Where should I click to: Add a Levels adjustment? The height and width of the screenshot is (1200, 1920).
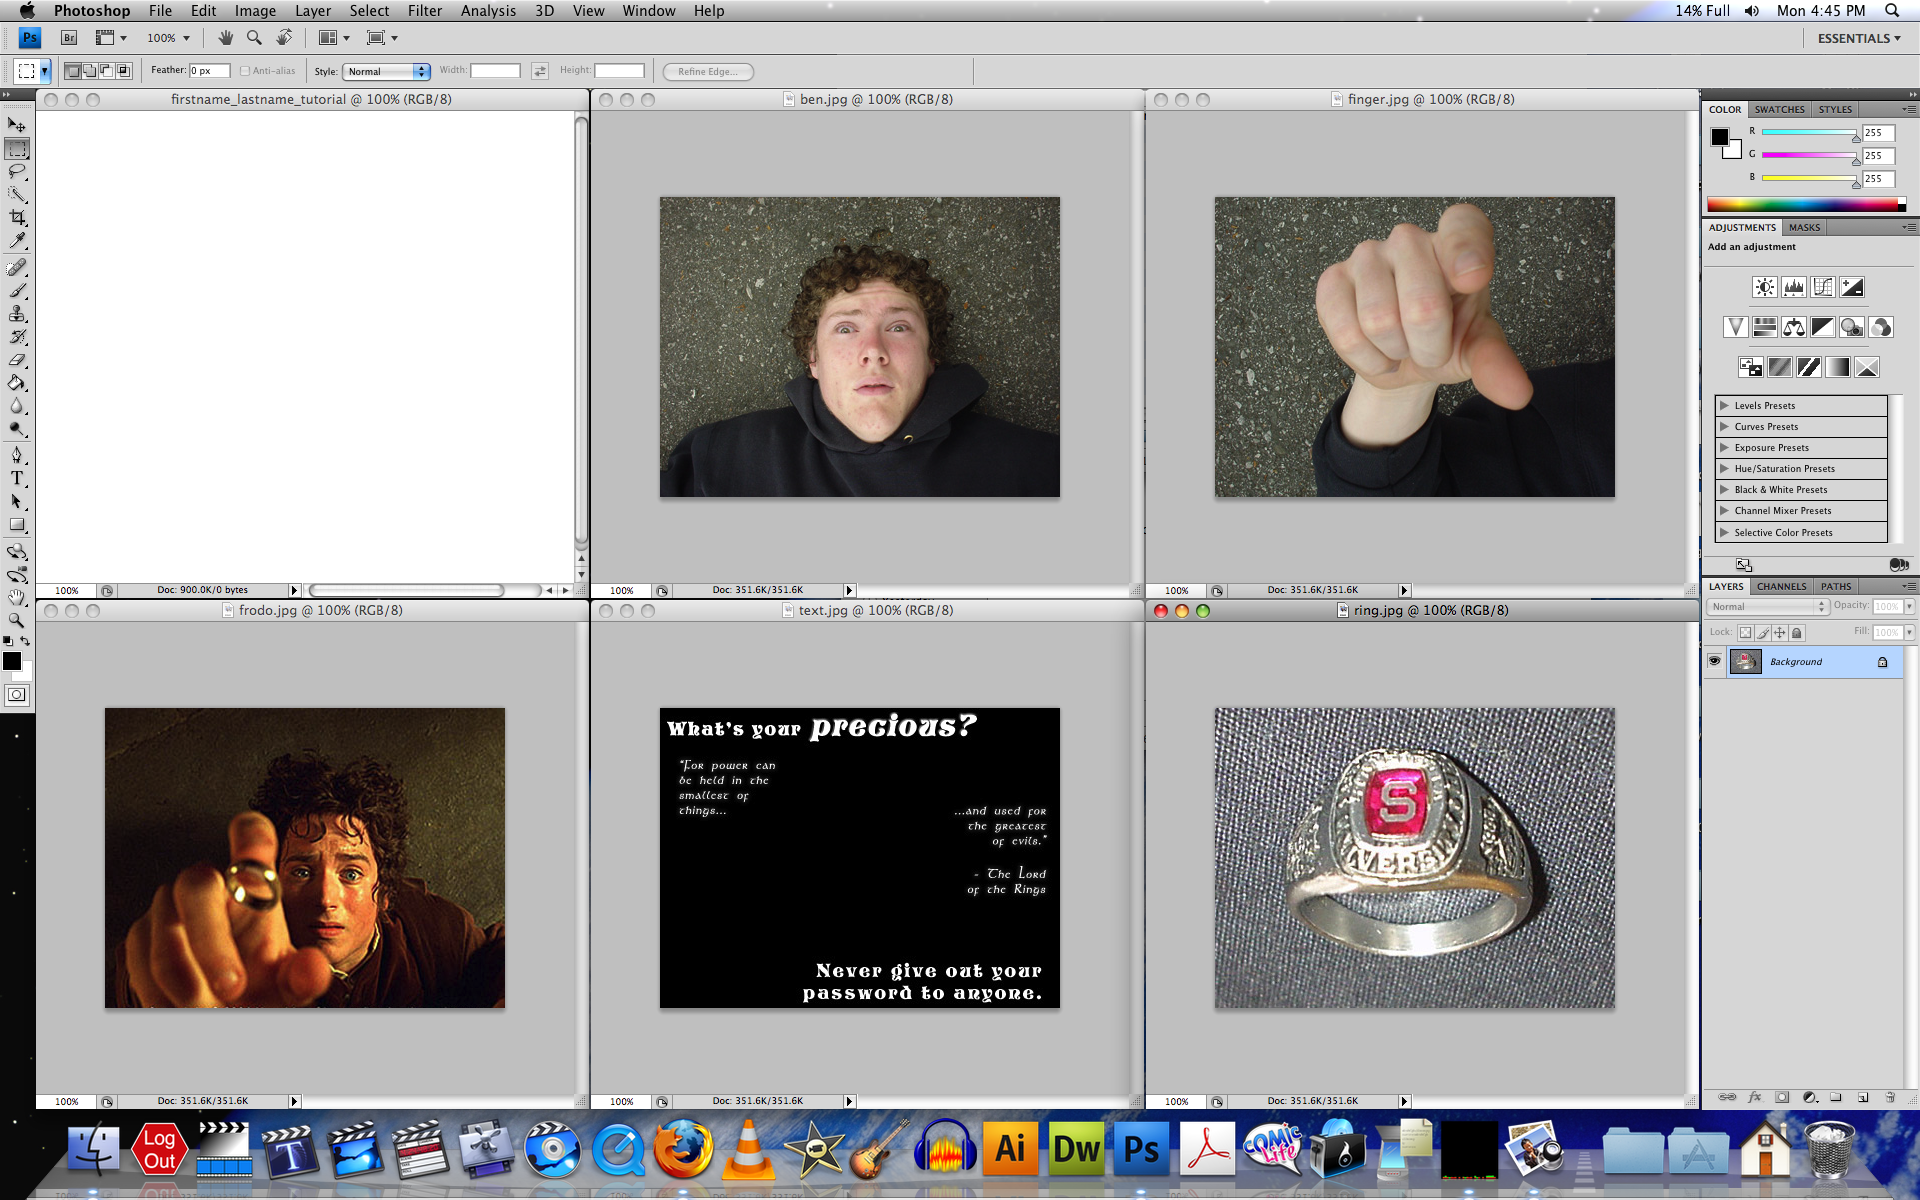1794,288
